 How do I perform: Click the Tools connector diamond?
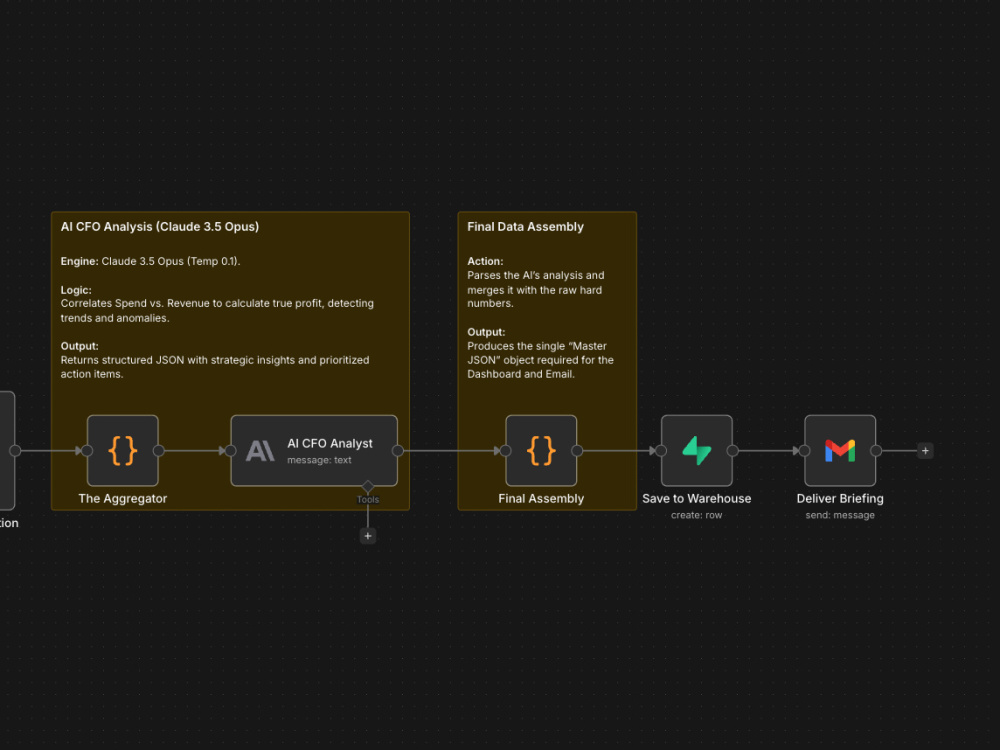click(x=368, y=487)
